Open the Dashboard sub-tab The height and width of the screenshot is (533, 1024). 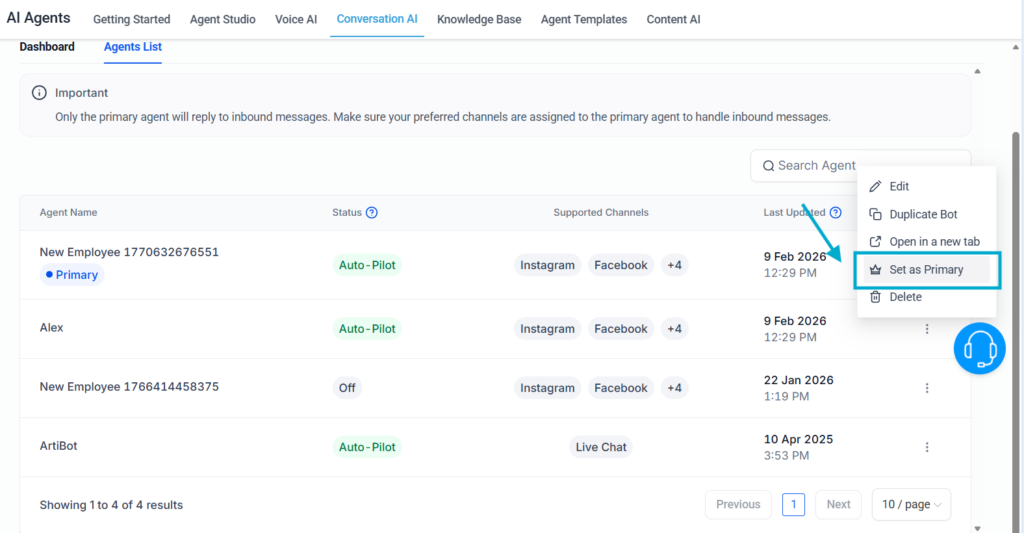[47, 47]
